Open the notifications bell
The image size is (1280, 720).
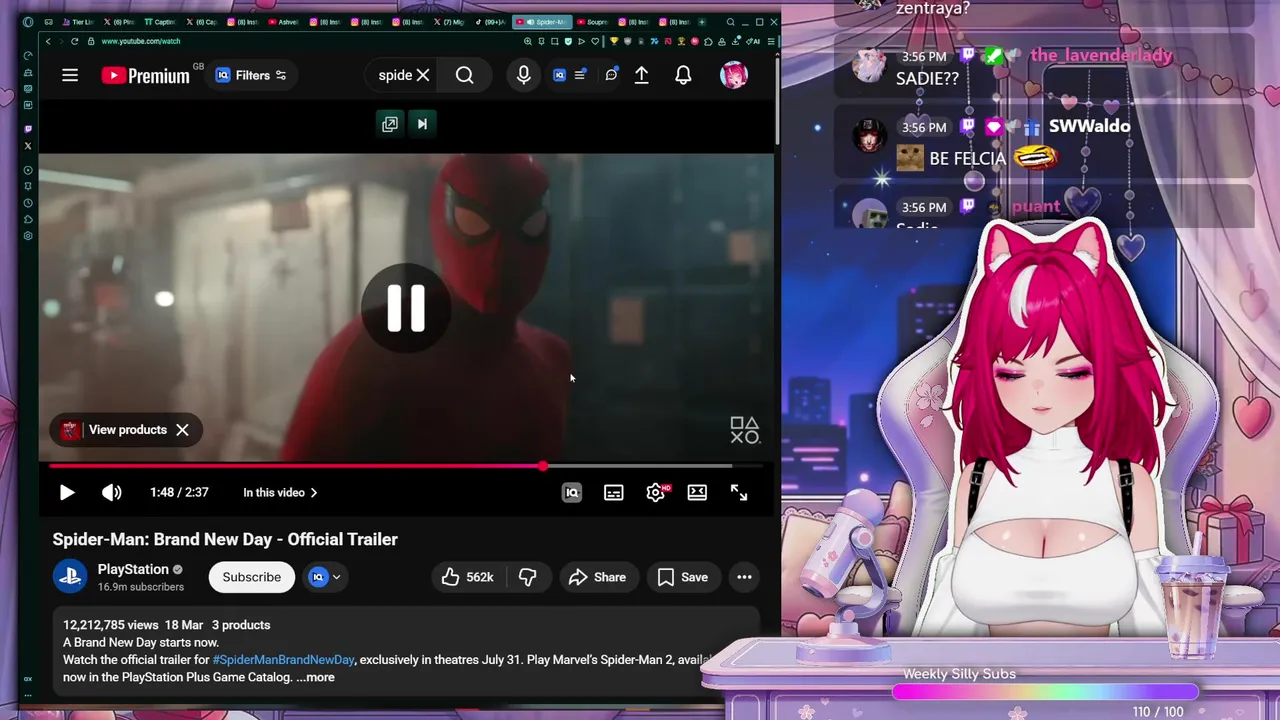click(x=683, y=75)
